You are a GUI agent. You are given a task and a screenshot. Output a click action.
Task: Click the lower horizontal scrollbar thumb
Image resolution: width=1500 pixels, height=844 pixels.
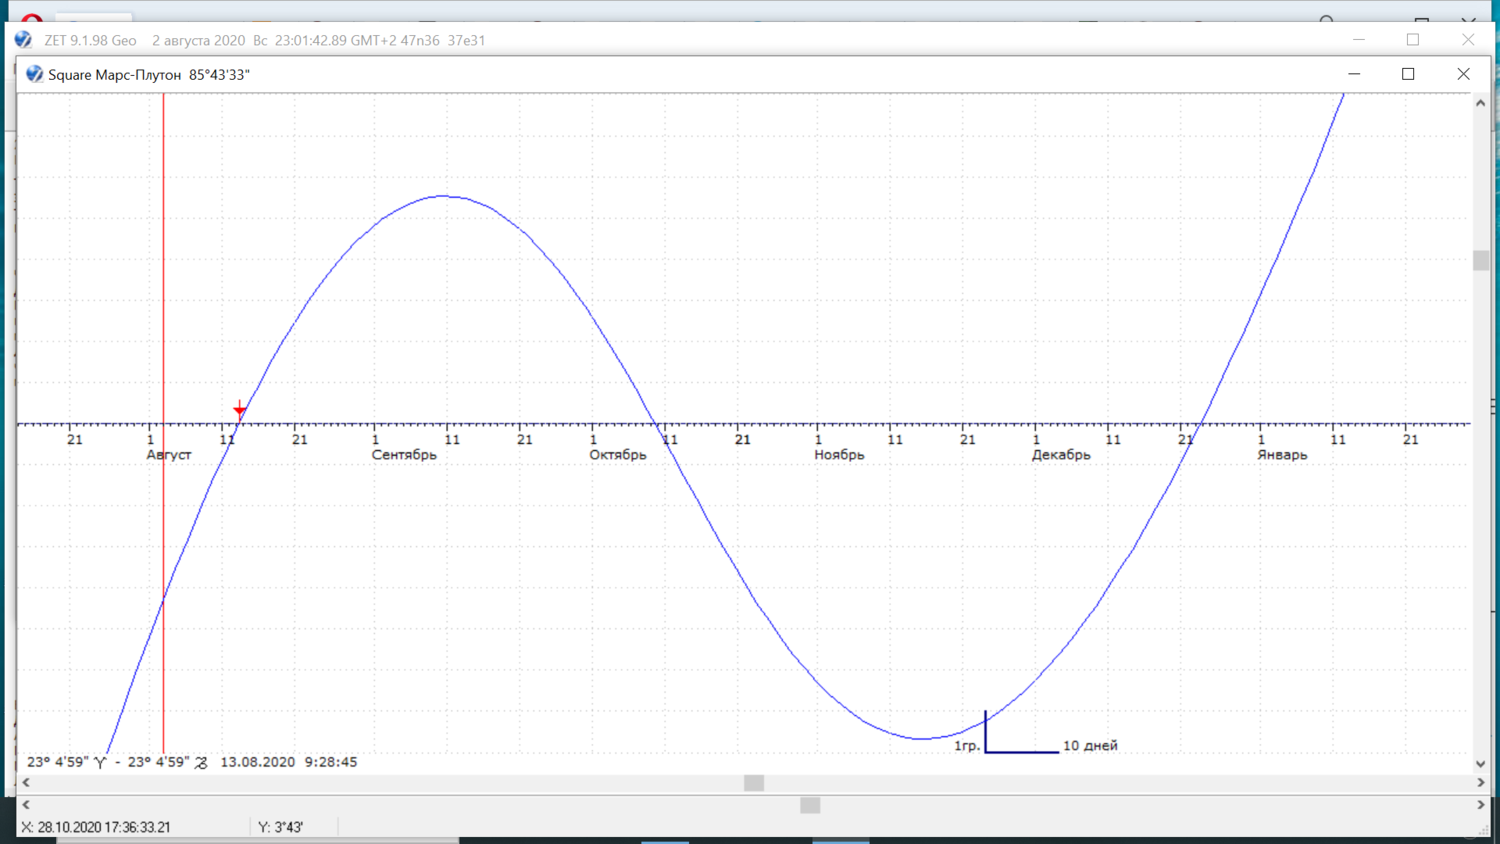tap(810, 805)
